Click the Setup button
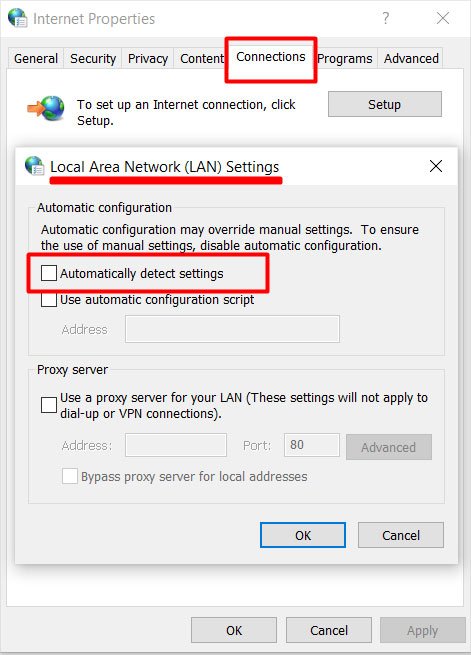This screenshot has width=471, height=655. (x=385, y=104)
